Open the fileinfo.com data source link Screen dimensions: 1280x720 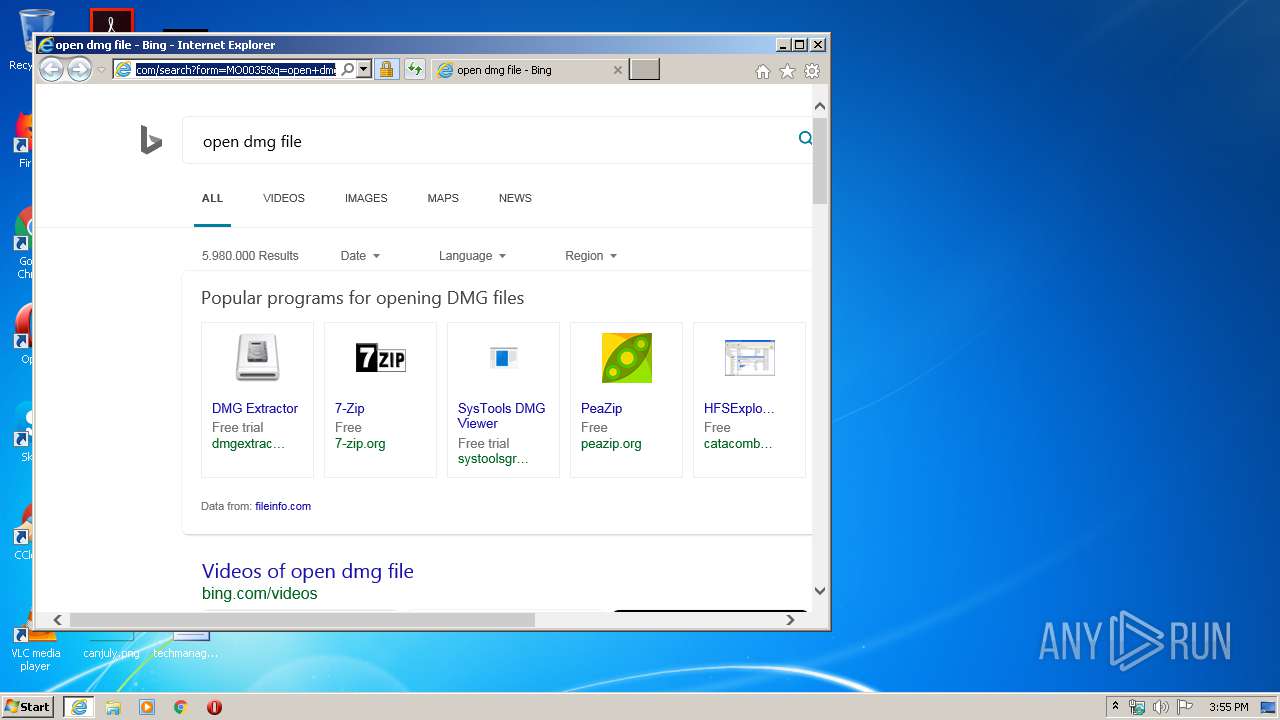[283, 506]
